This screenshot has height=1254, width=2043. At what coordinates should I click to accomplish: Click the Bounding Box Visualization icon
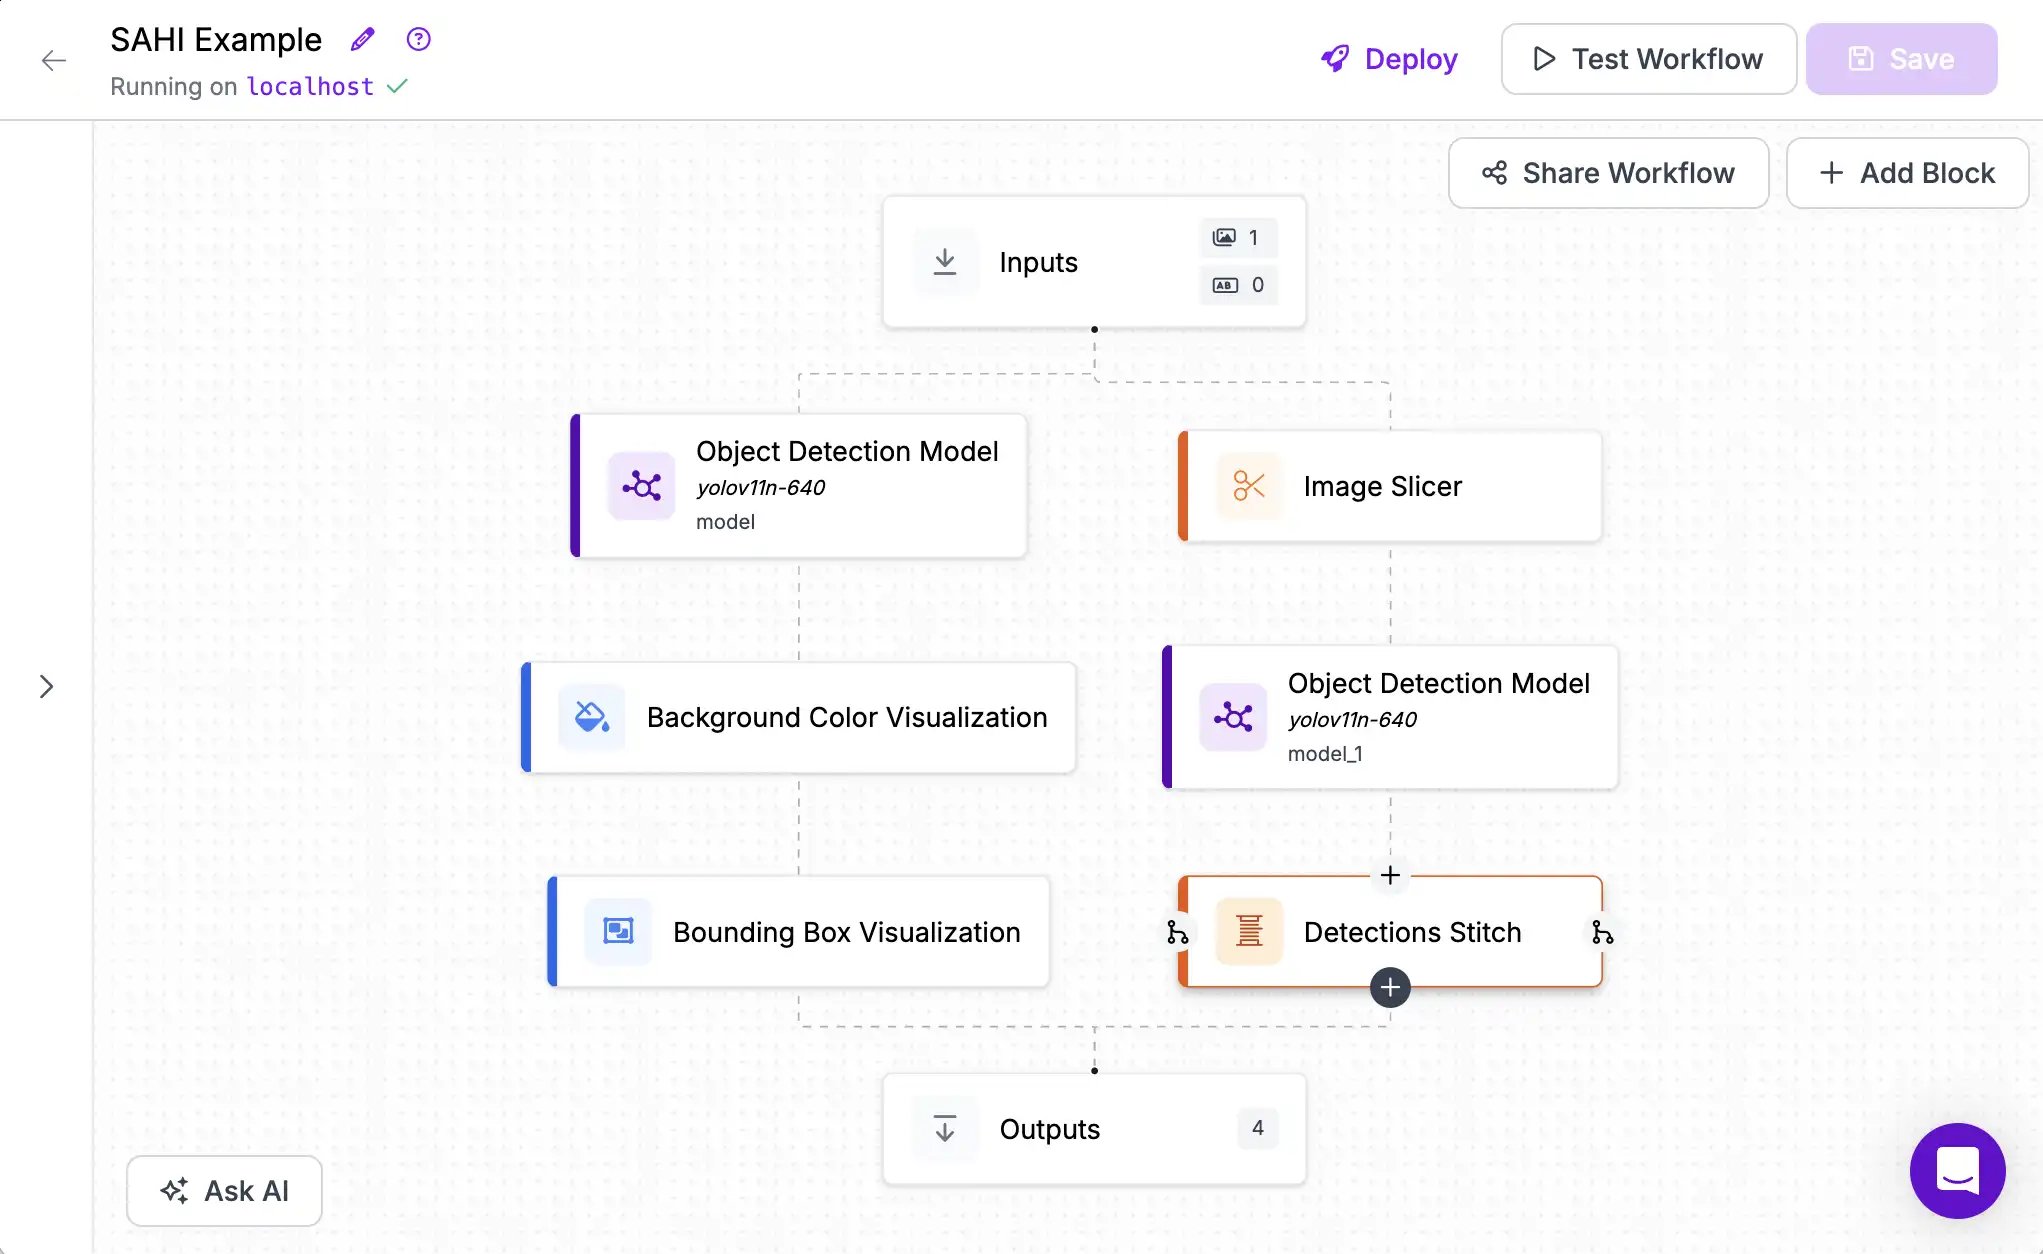(x=618, y=932)
